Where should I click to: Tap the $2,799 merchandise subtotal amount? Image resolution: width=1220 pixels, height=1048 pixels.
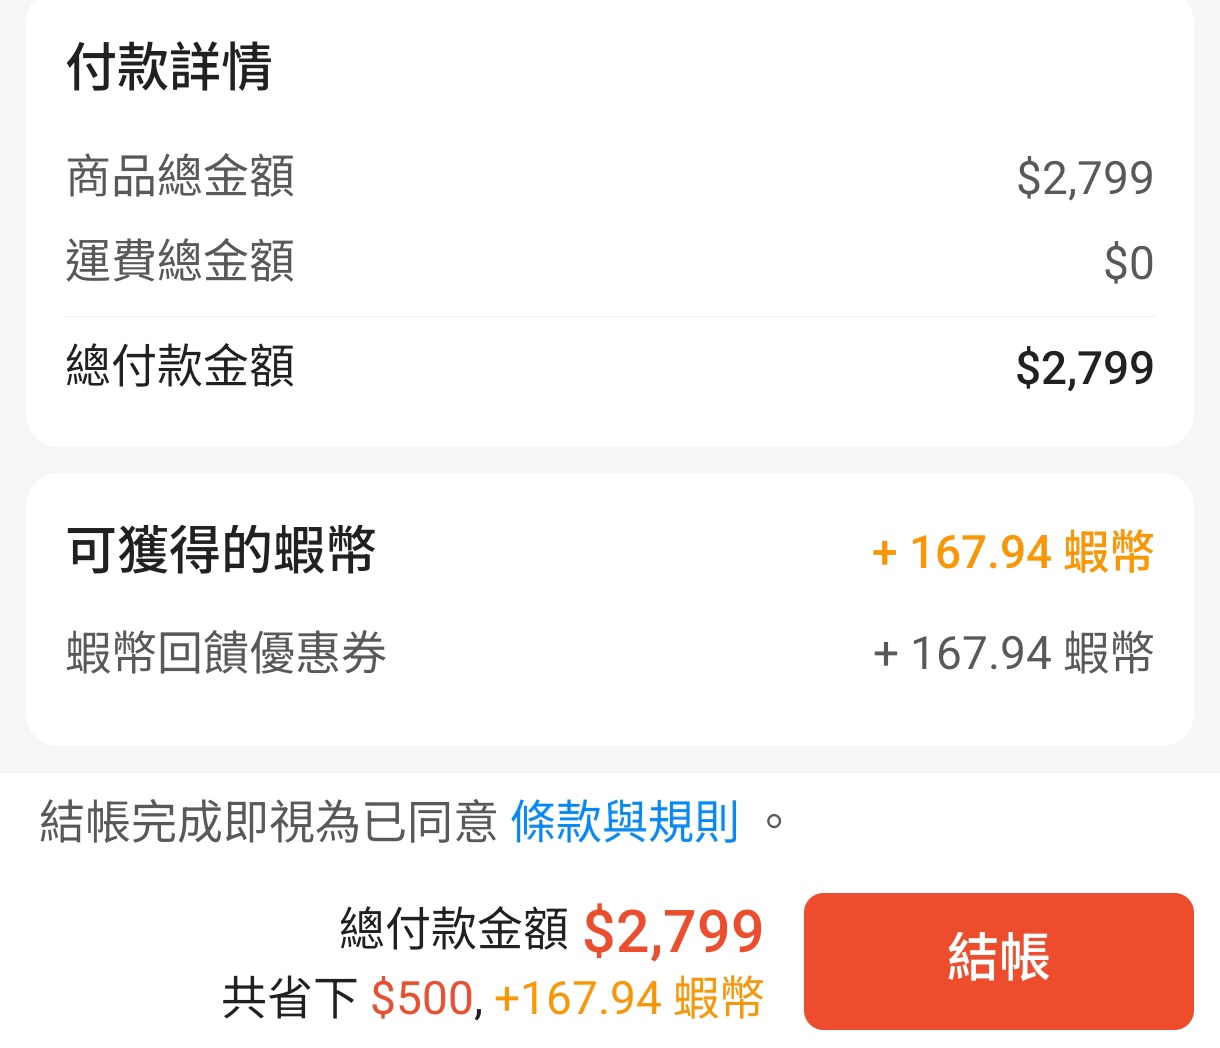(x=1084, y=178)
